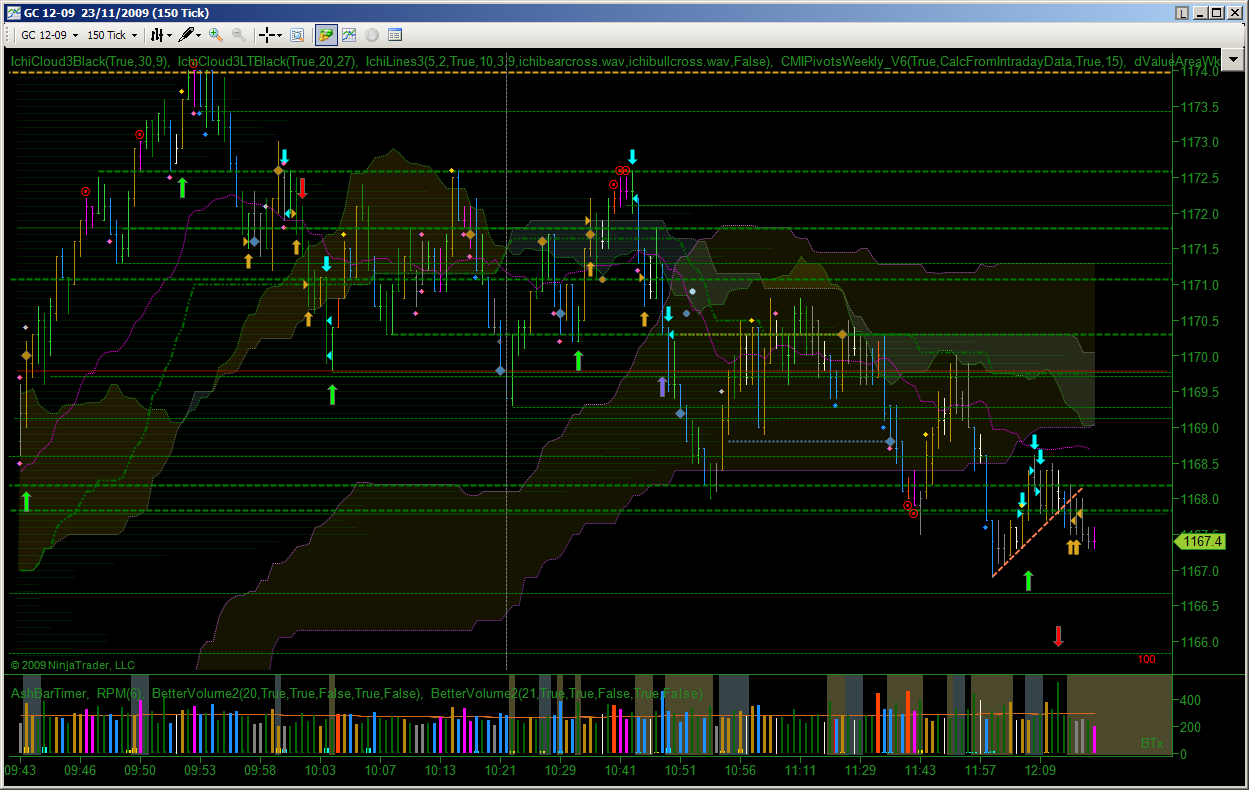Click the greyed dollar strategies icon
The height and width of the screenshot is (790, 1249).
coord(372,35)
